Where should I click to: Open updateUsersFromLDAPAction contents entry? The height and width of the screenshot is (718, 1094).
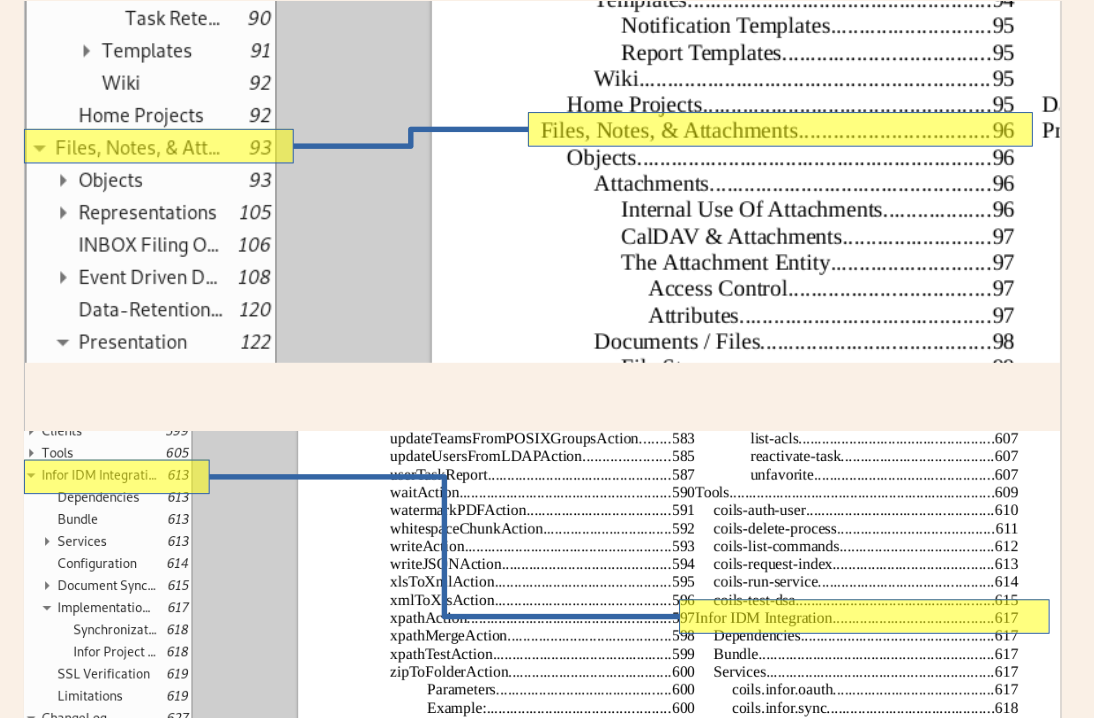click(x=542, y=456)
